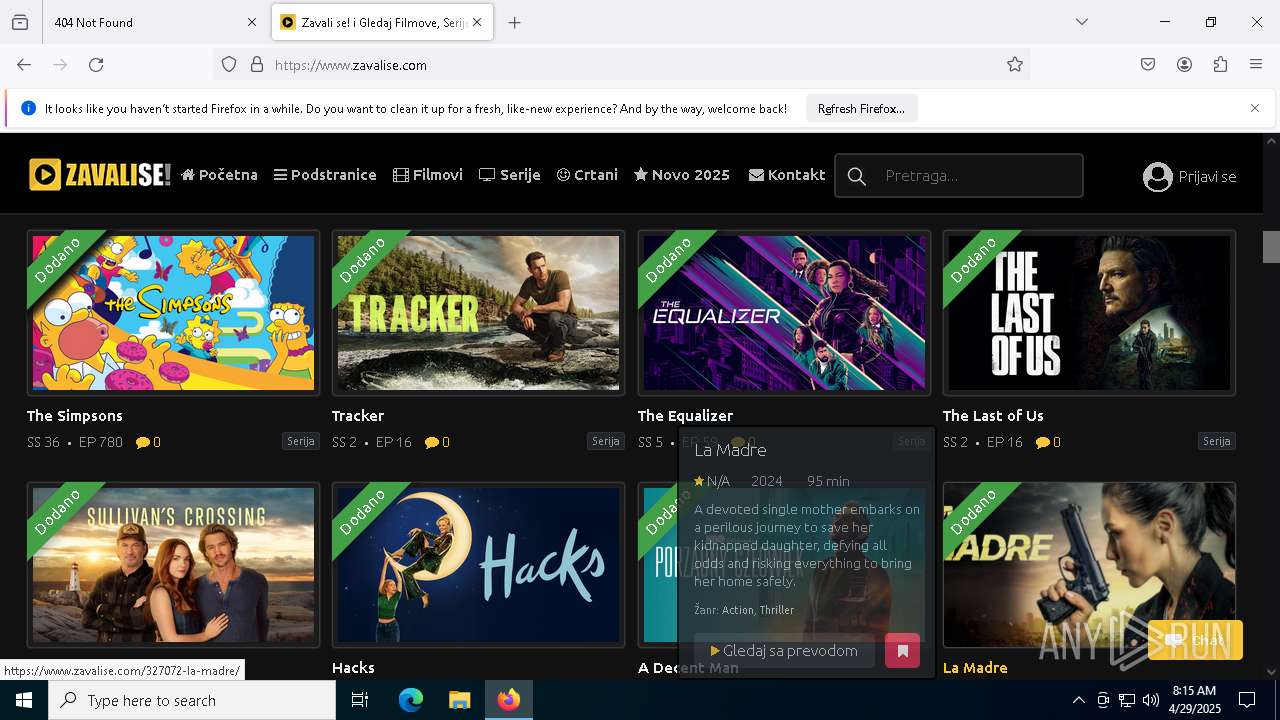Viewport: 1280px width, 720px height.
Task: Open the Filmovi section
Action: (x=428, y=175)
